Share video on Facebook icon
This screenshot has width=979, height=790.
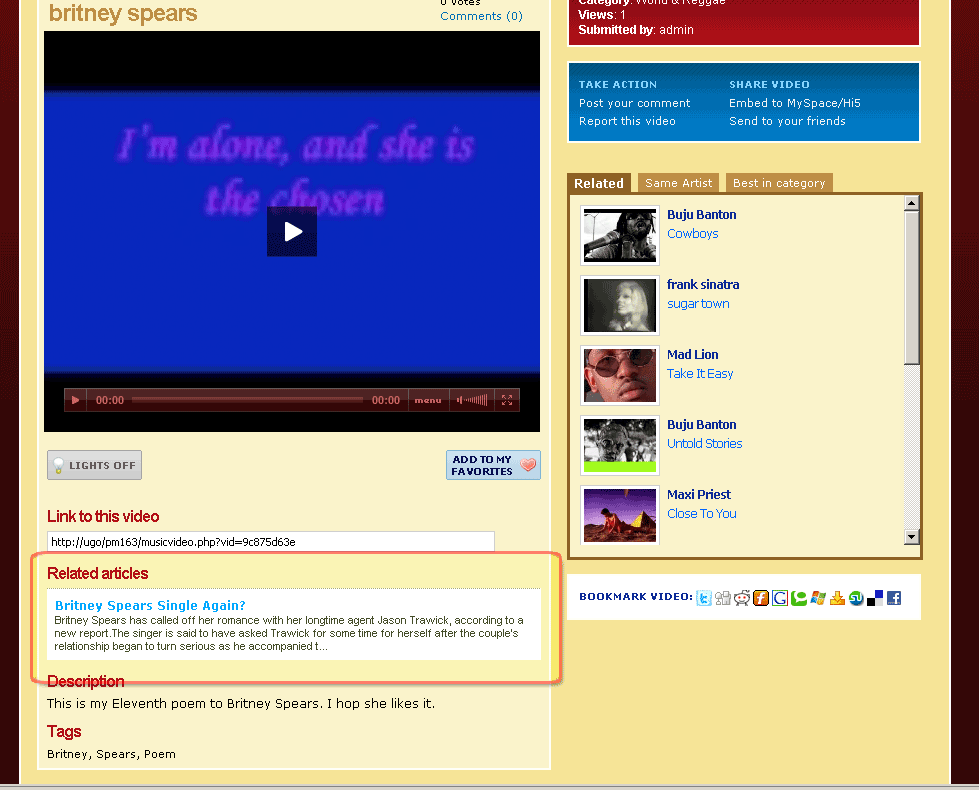coord(894,598)
